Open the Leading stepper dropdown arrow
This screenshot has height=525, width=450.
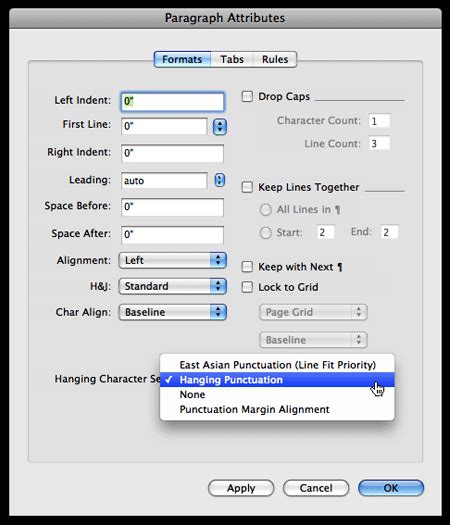[x=220, y=180]
